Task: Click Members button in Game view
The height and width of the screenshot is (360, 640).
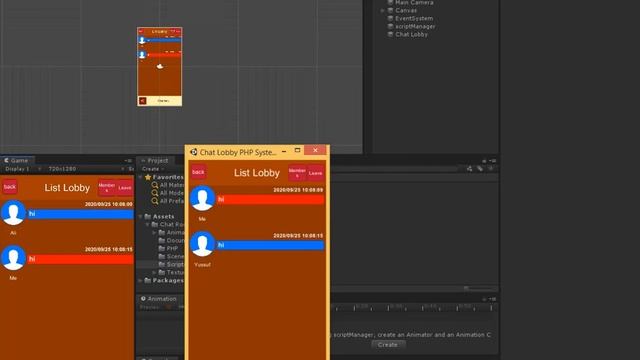Action: 107,188
